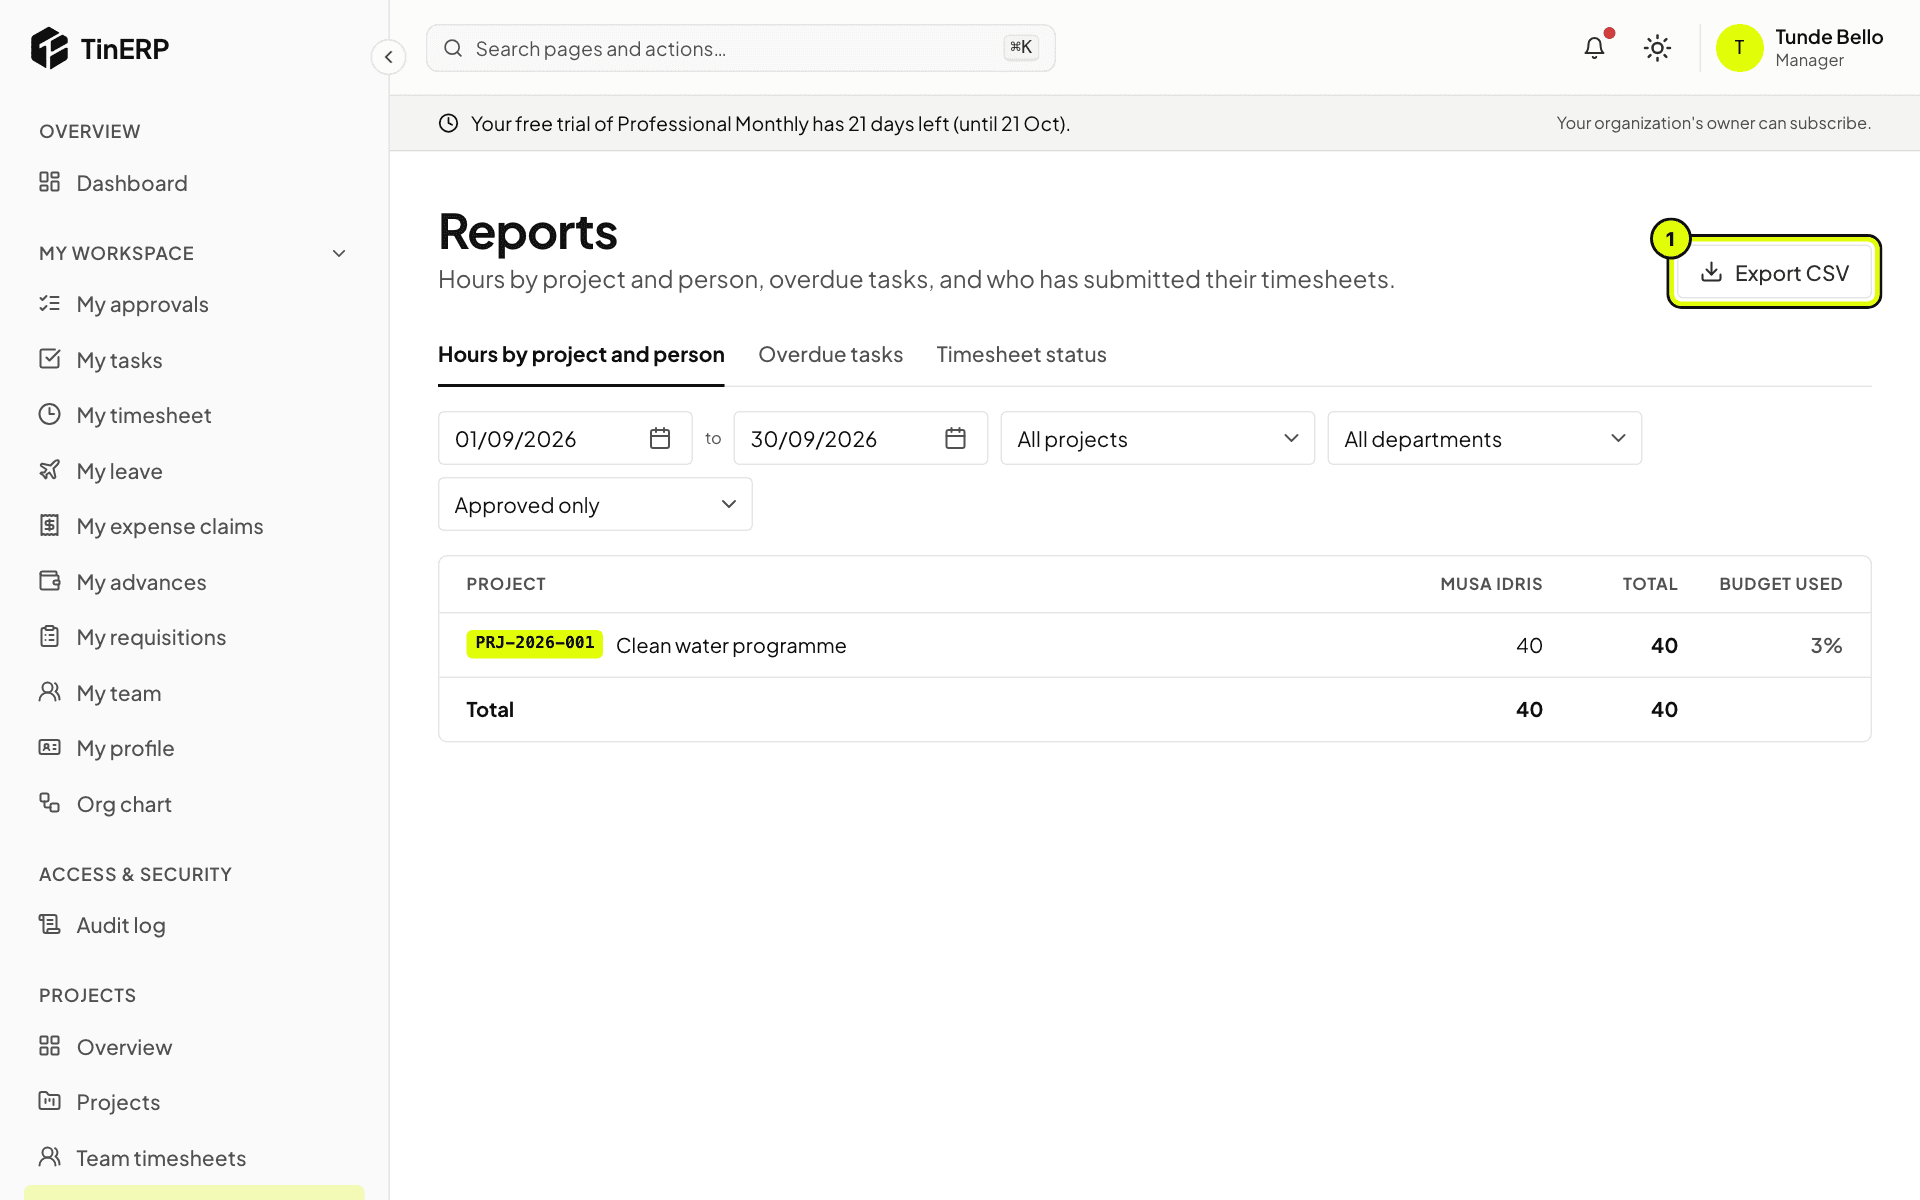
Task: Open the notifications bell
Action: tap(1594, 48)
